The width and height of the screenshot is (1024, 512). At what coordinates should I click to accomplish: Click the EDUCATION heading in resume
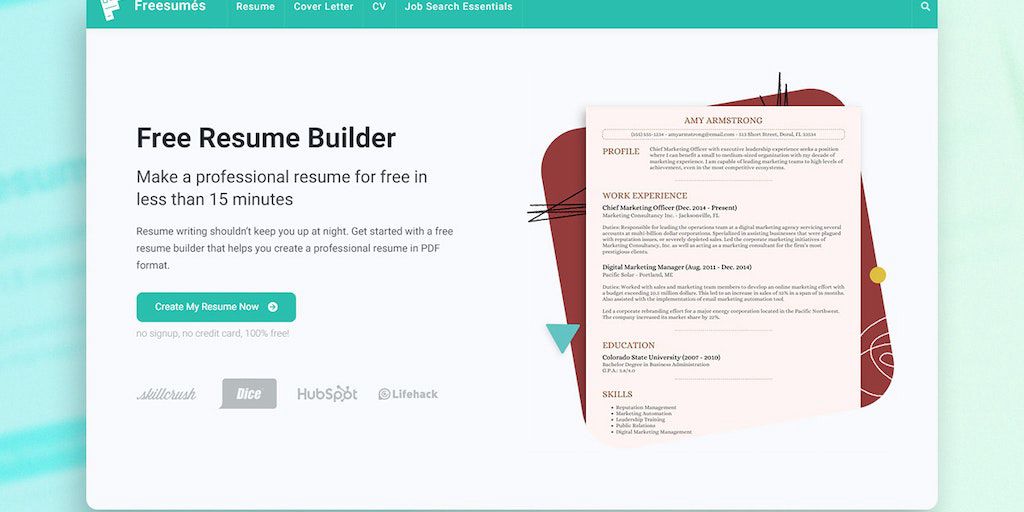click(x=628, y=345)
